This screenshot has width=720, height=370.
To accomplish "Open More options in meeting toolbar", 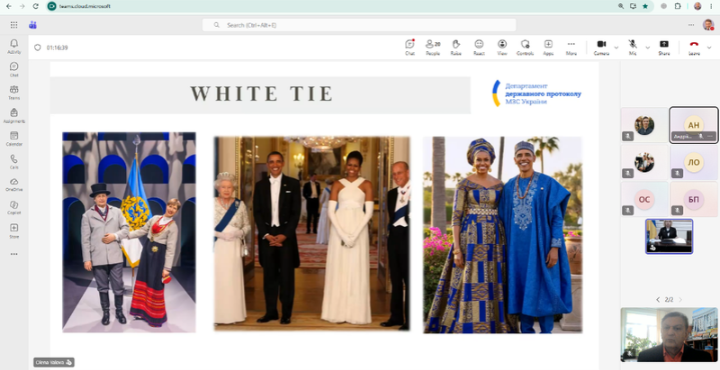I will (571, 47).
